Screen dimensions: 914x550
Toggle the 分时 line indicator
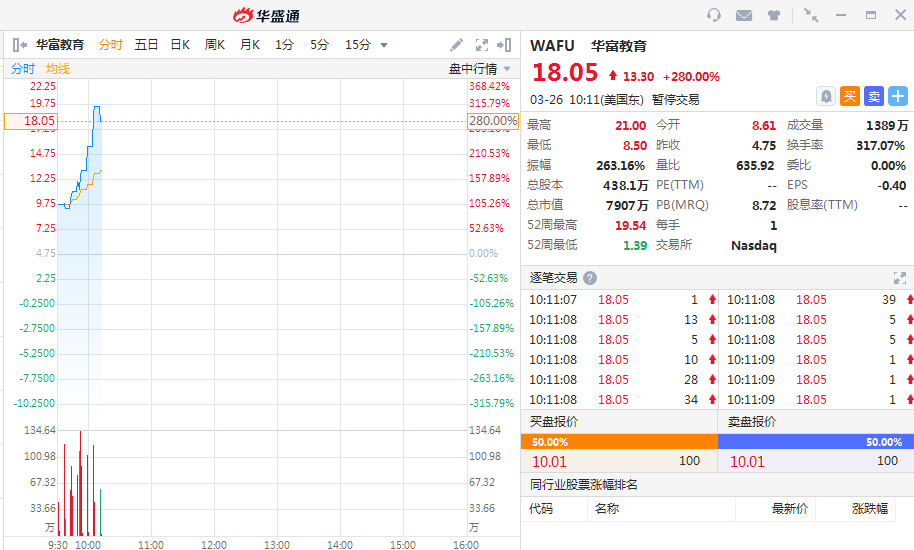click(x=23, y=69)
